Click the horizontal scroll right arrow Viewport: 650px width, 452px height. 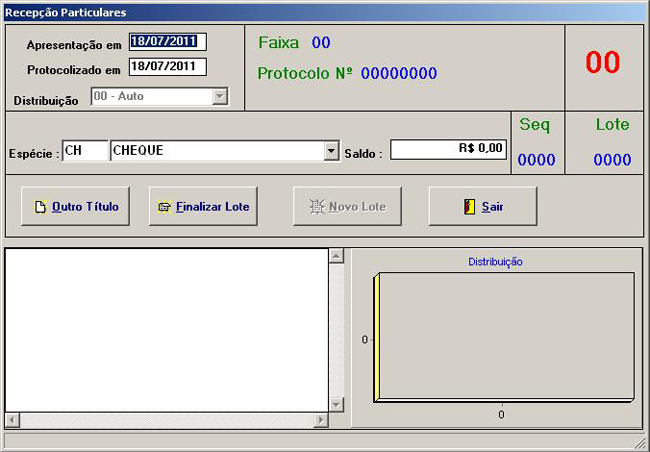pos(320,420)
